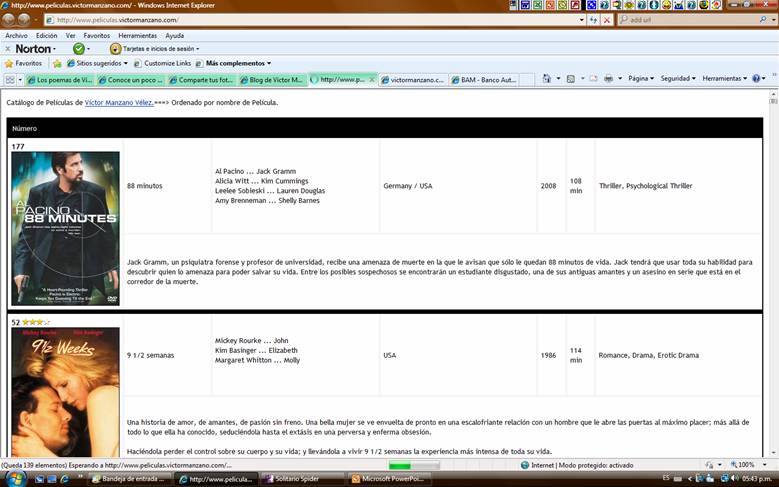Switch to Blog de Víctor M... tab

pyautogui.click(x=274, y=79)
